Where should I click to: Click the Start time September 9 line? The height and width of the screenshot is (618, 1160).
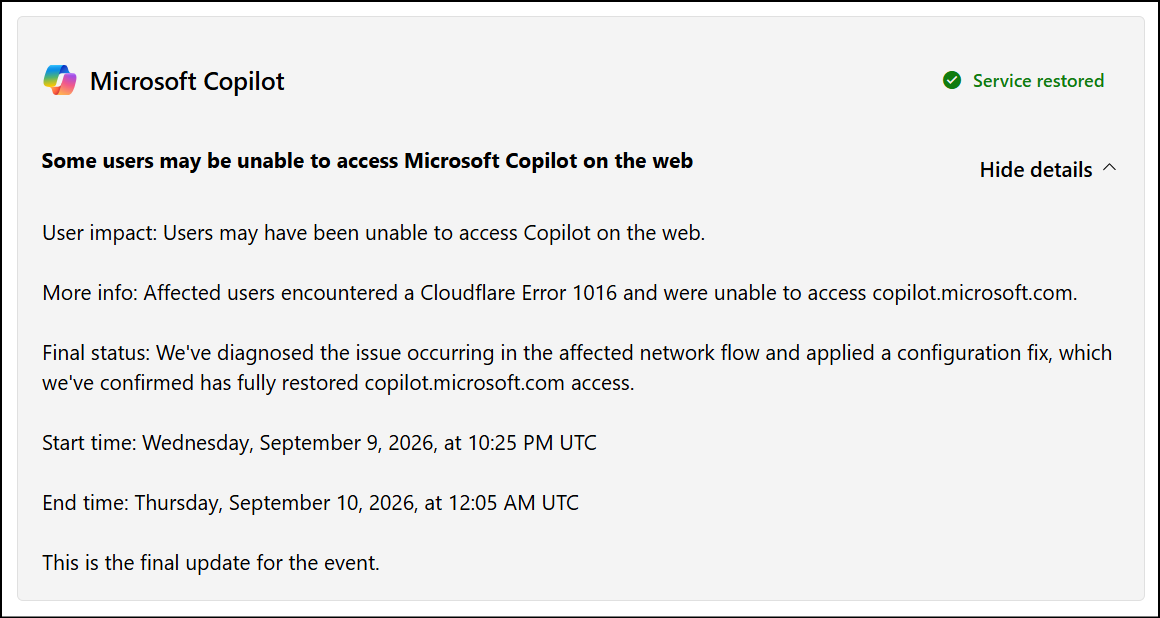320,443
